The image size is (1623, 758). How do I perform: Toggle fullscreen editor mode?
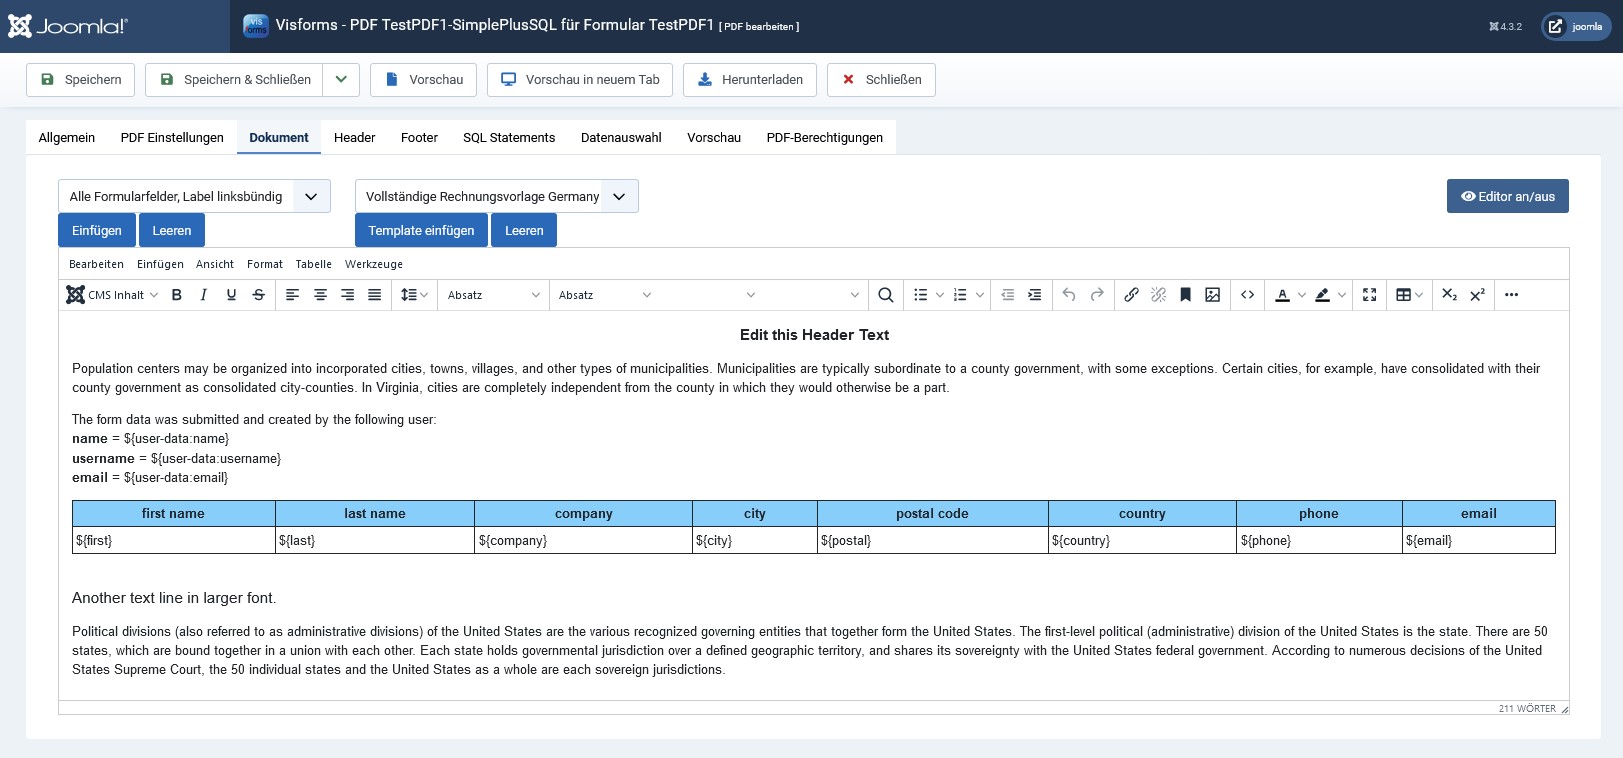coord(1370,295)
